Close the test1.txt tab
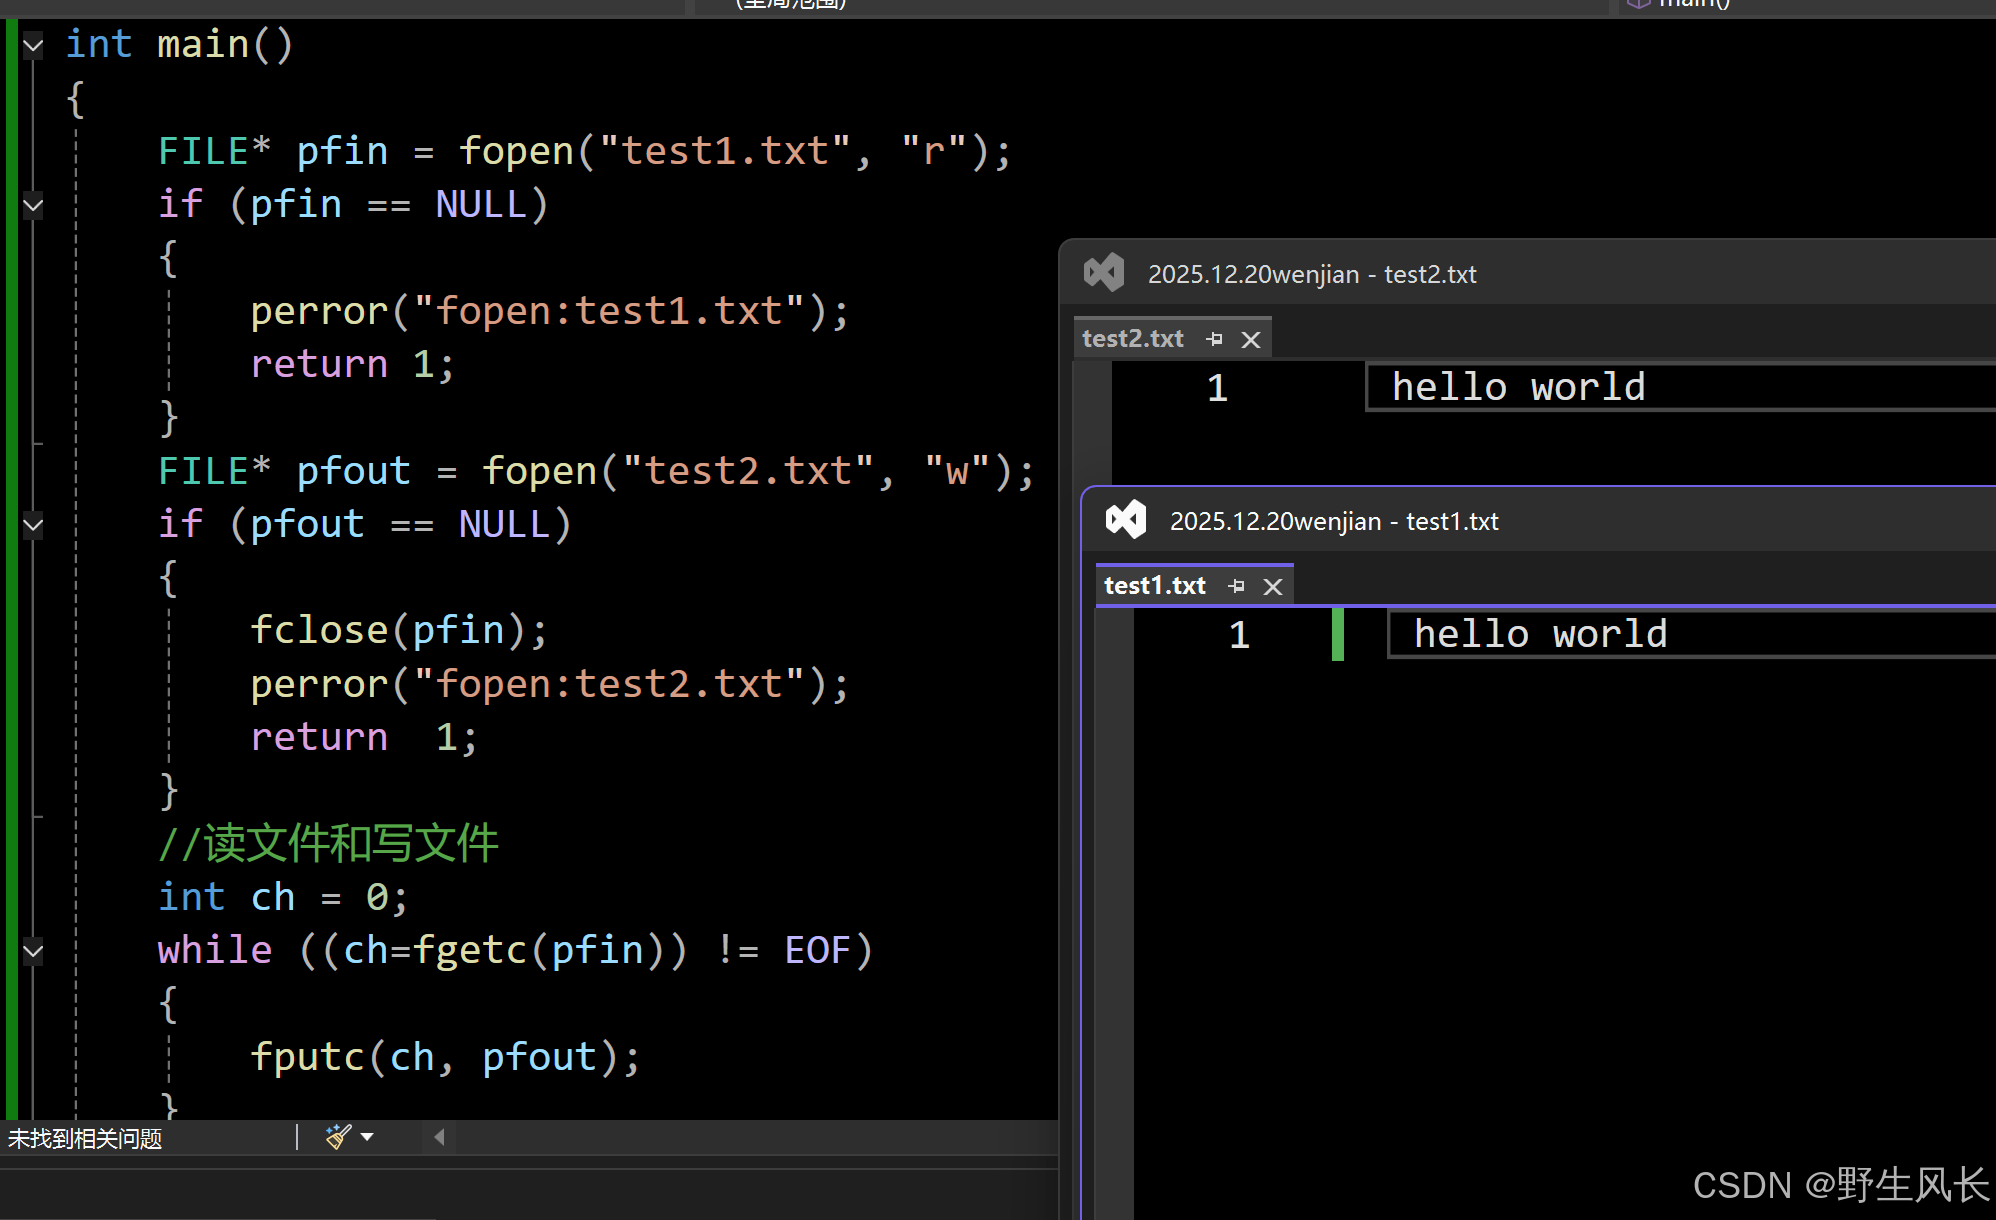1996x1220 pixels. [1272, 586]
